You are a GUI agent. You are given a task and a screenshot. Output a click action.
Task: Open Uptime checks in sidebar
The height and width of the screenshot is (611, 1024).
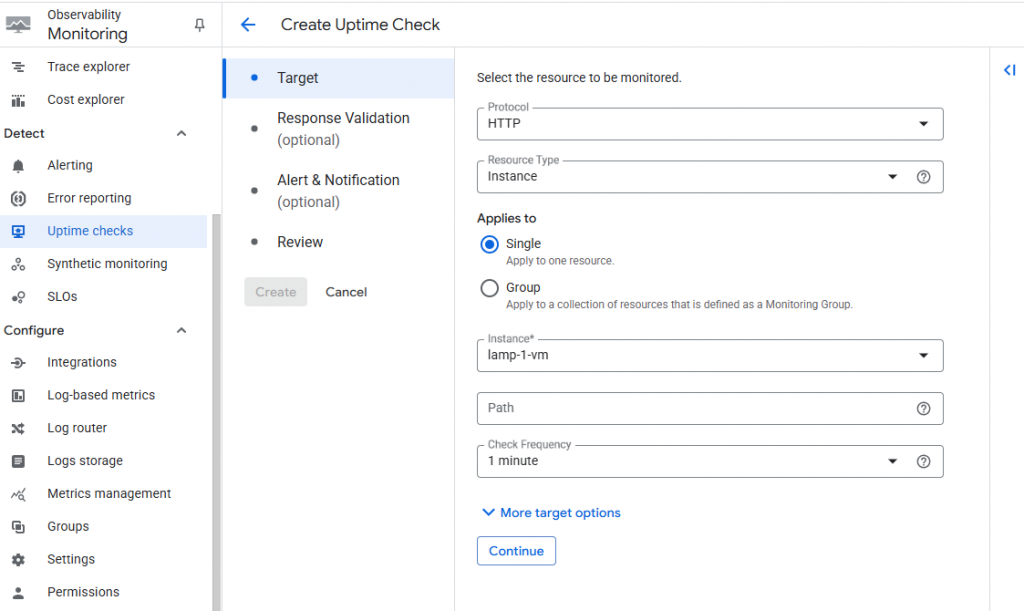tap(90, 231)
